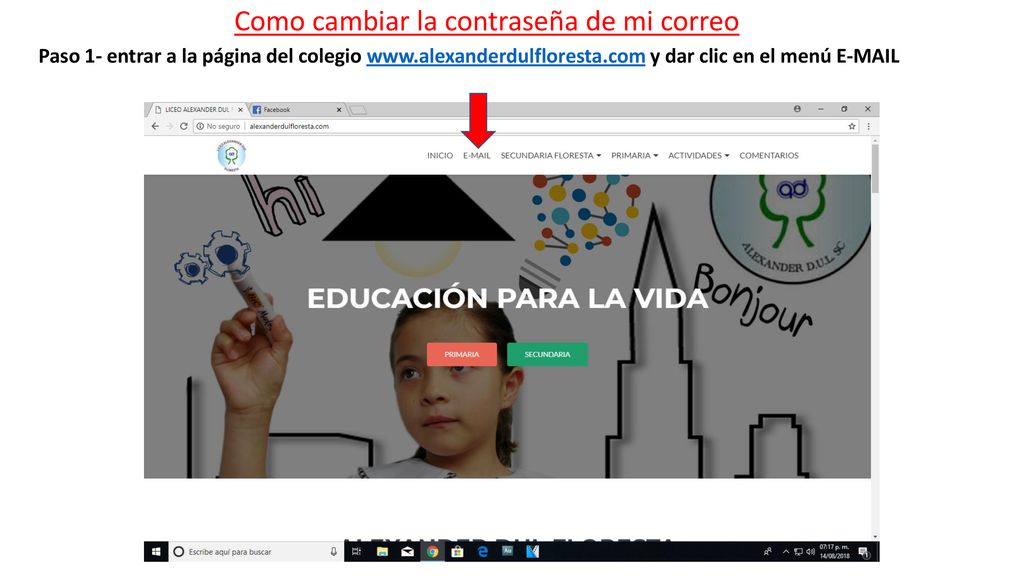Open the Windows Start menu
This screenshot has width=1024, height=576.
tap(156, 552)
